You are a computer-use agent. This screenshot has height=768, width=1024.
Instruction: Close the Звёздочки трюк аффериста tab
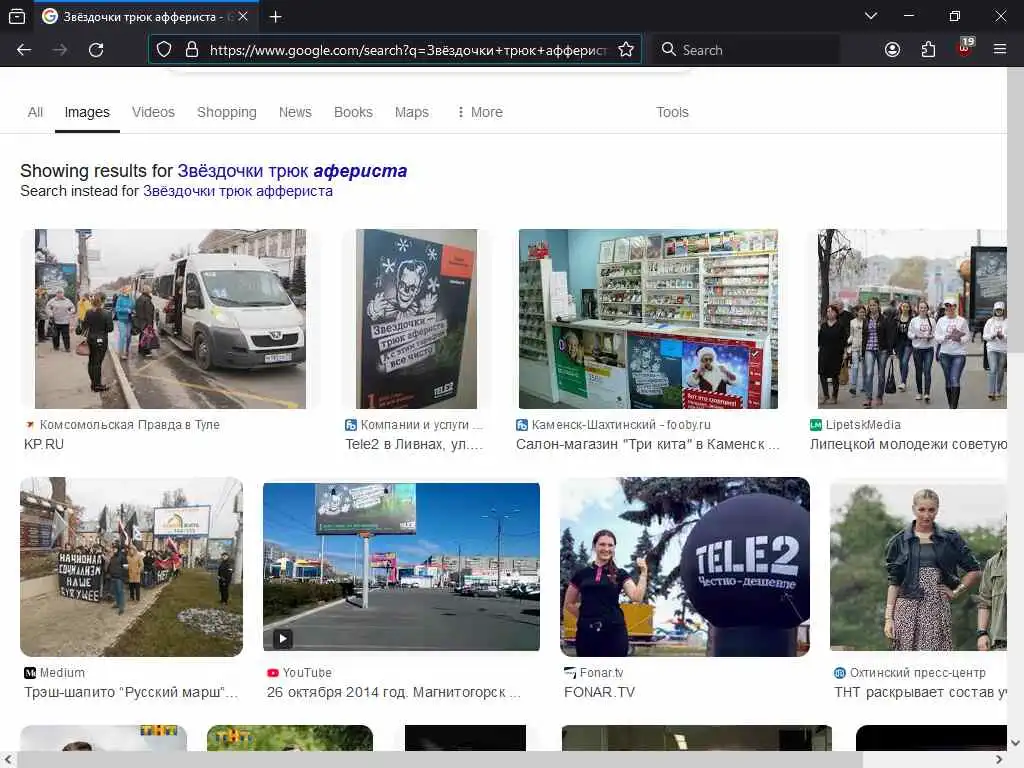pos(243,16)
